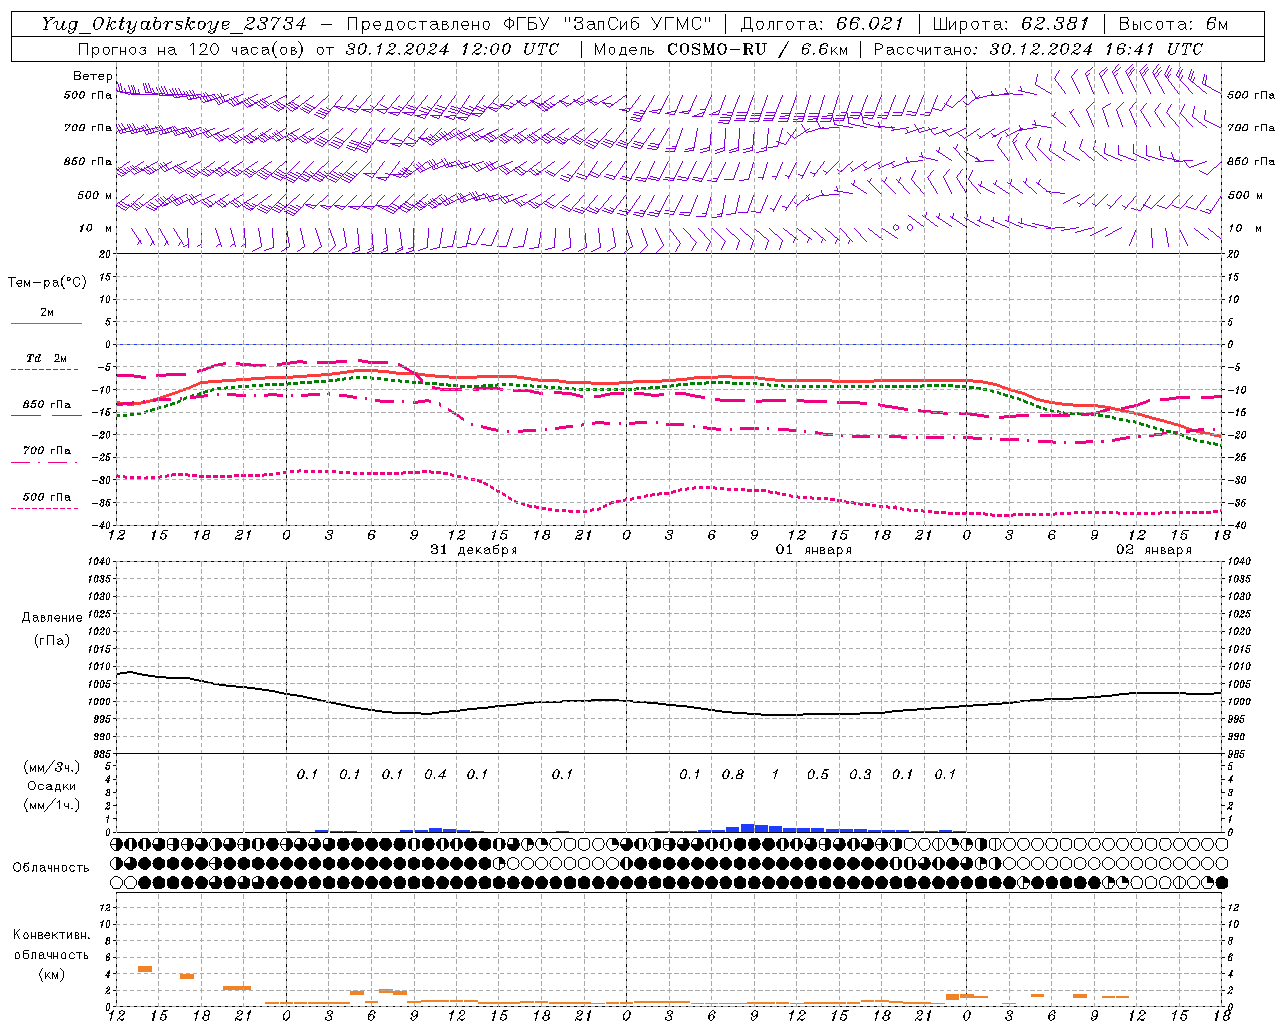This screenshot has width=1280, height=1024.
Task: Click the Осадки precipitation panel label
Action: tap(51, 786)
